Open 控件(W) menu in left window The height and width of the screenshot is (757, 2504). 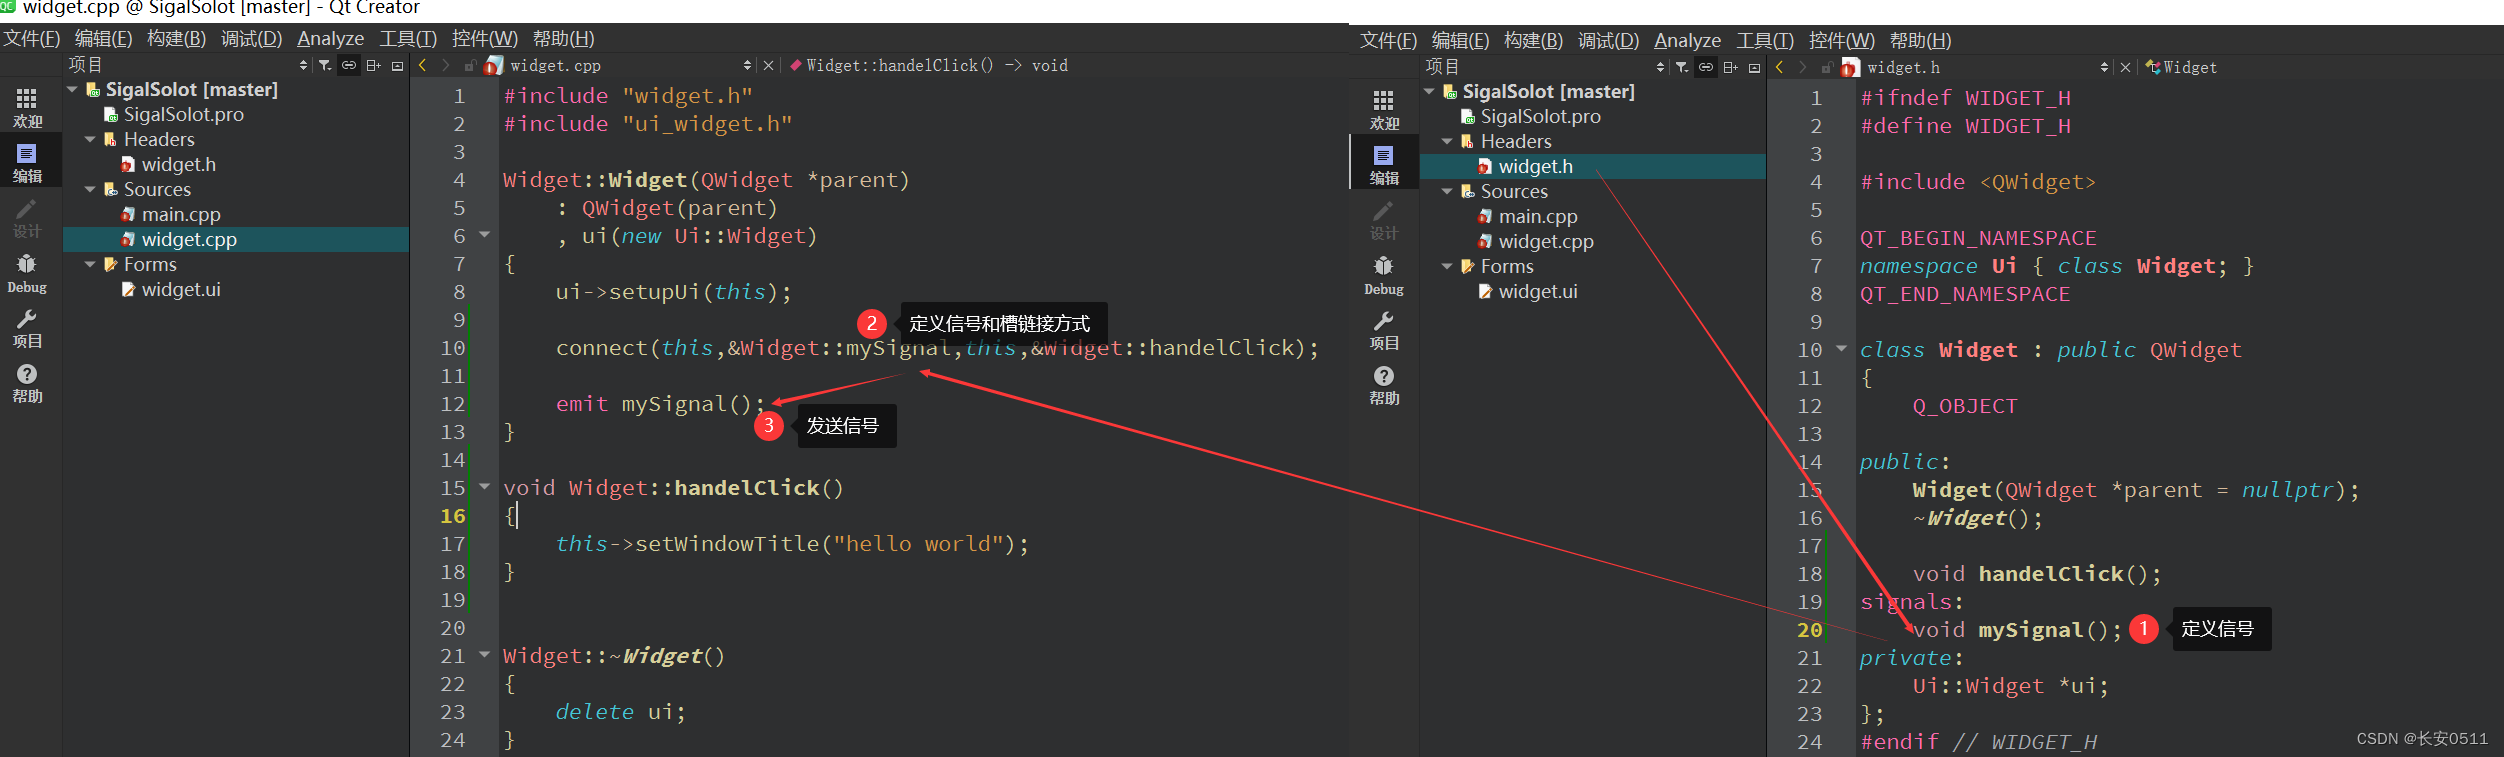[485, 38]
